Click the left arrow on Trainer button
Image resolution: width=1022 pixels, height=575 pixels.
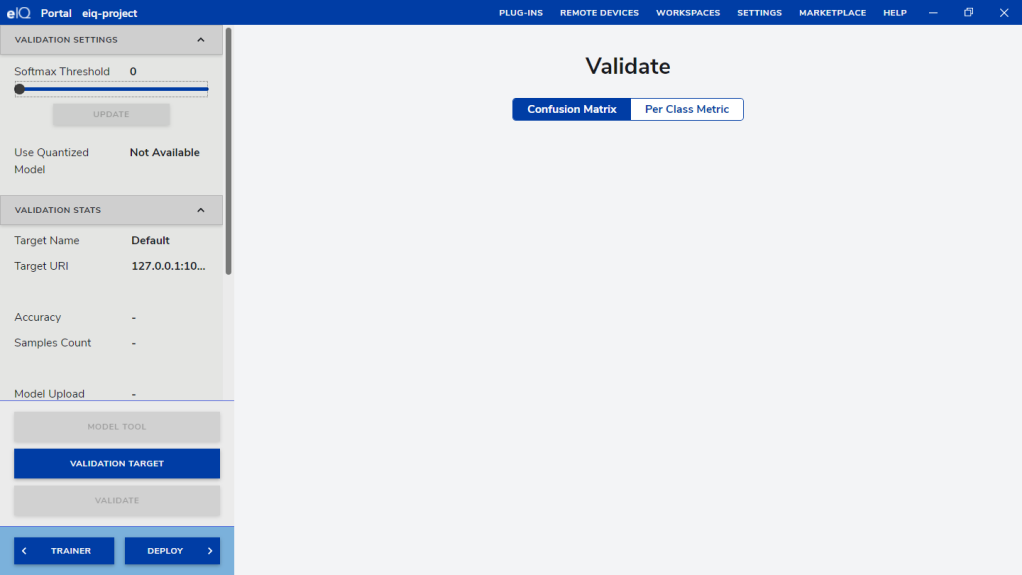(24, 551)
